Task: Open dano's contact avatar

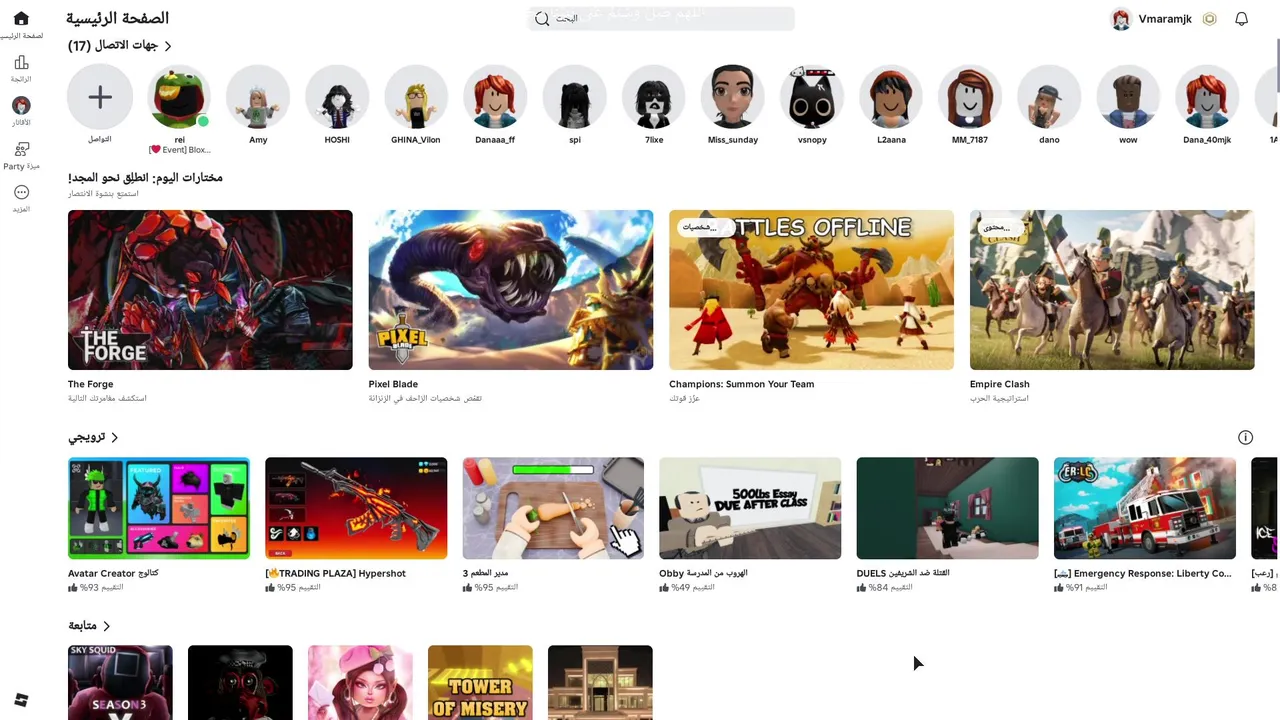Action: pos(1049,97)
